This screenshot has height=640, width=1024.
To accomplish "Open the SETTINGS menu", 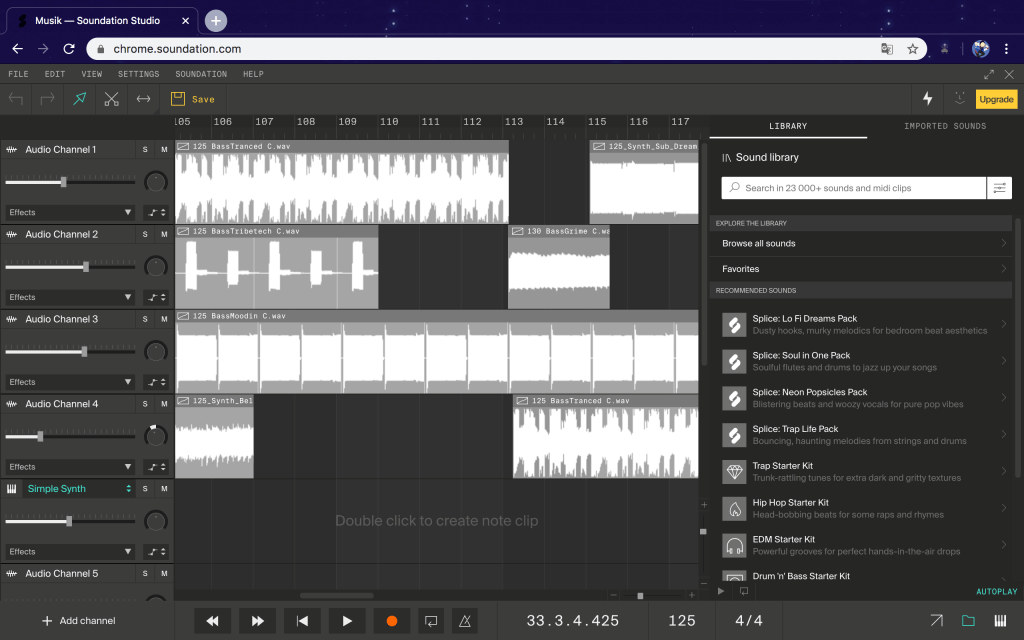I will [138, 74].
